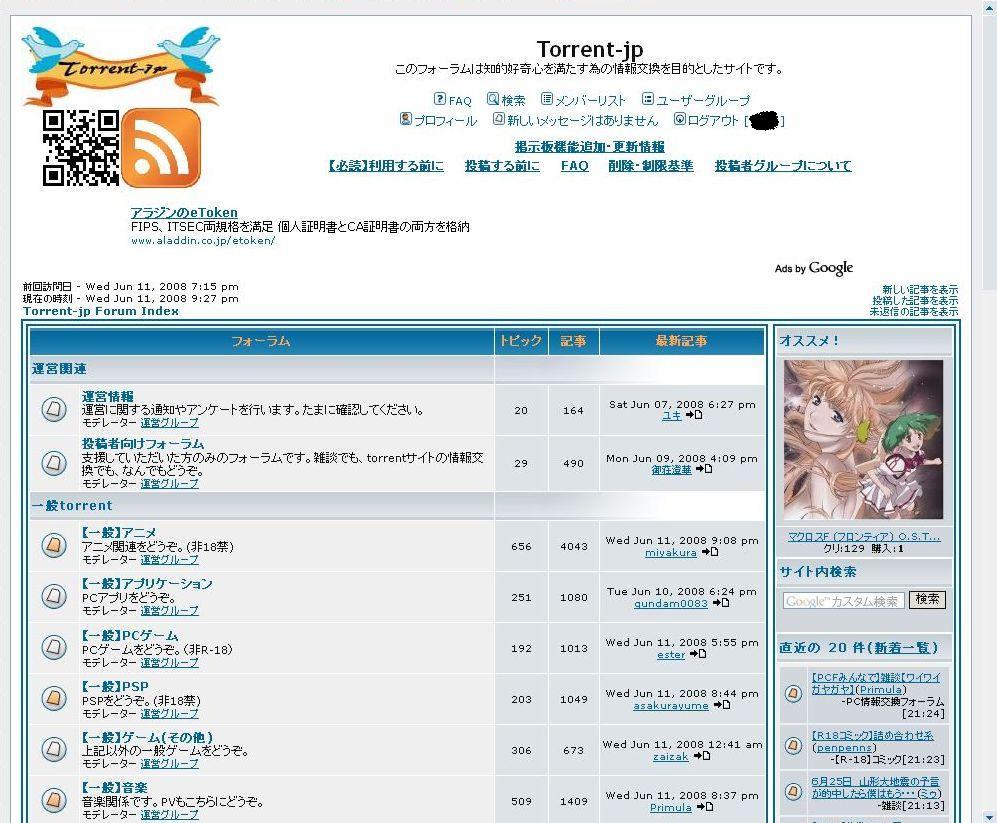Click topic icon beside PCFみんなで雑談 entry

(793, 693)
